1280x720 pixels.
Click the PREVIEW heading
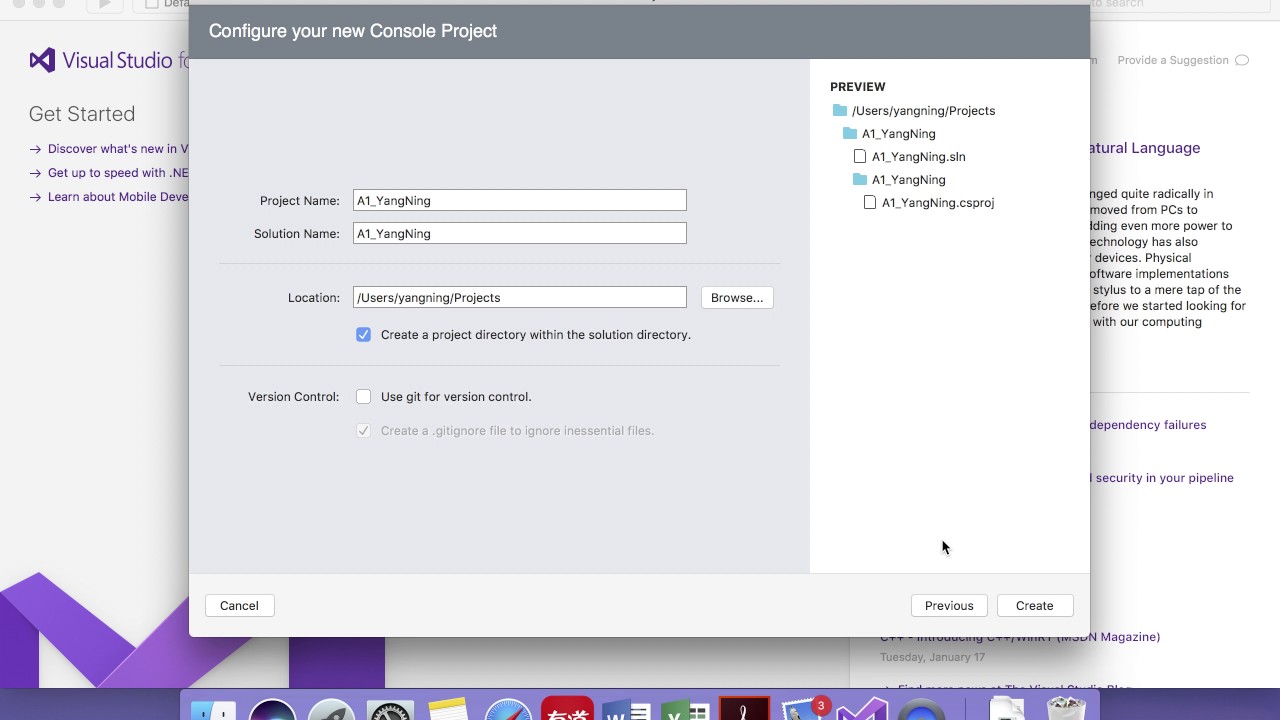pos(857,87)
